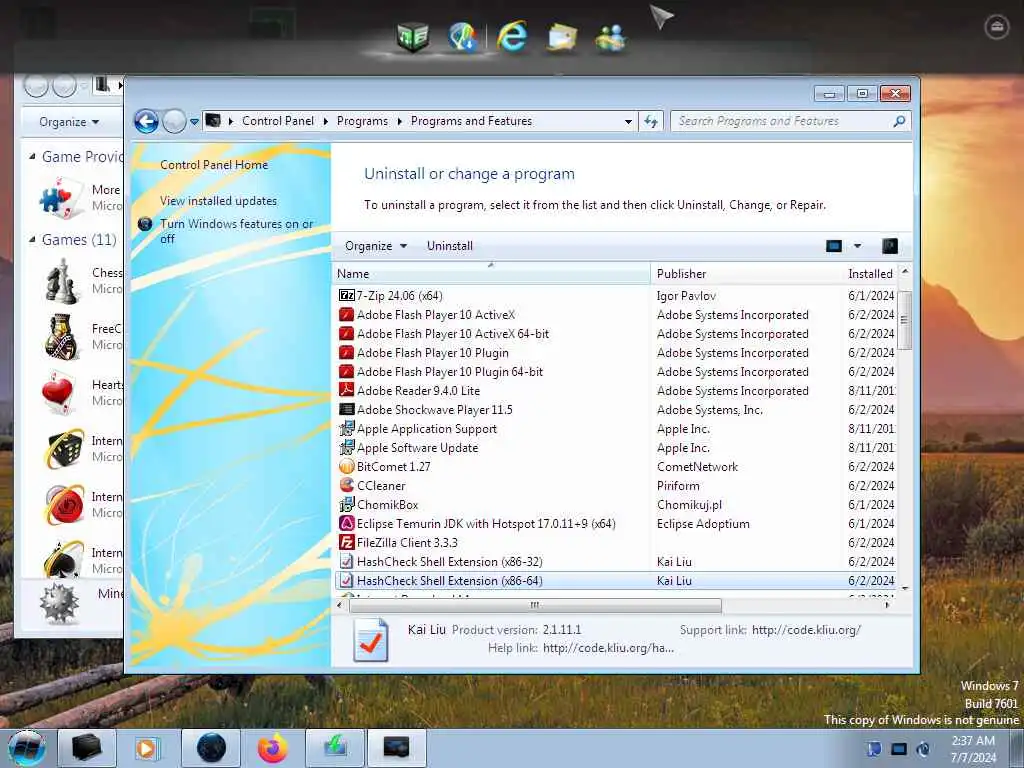
Task: Open the mail envelope icon in the top dock
Action: coord(562,37)
